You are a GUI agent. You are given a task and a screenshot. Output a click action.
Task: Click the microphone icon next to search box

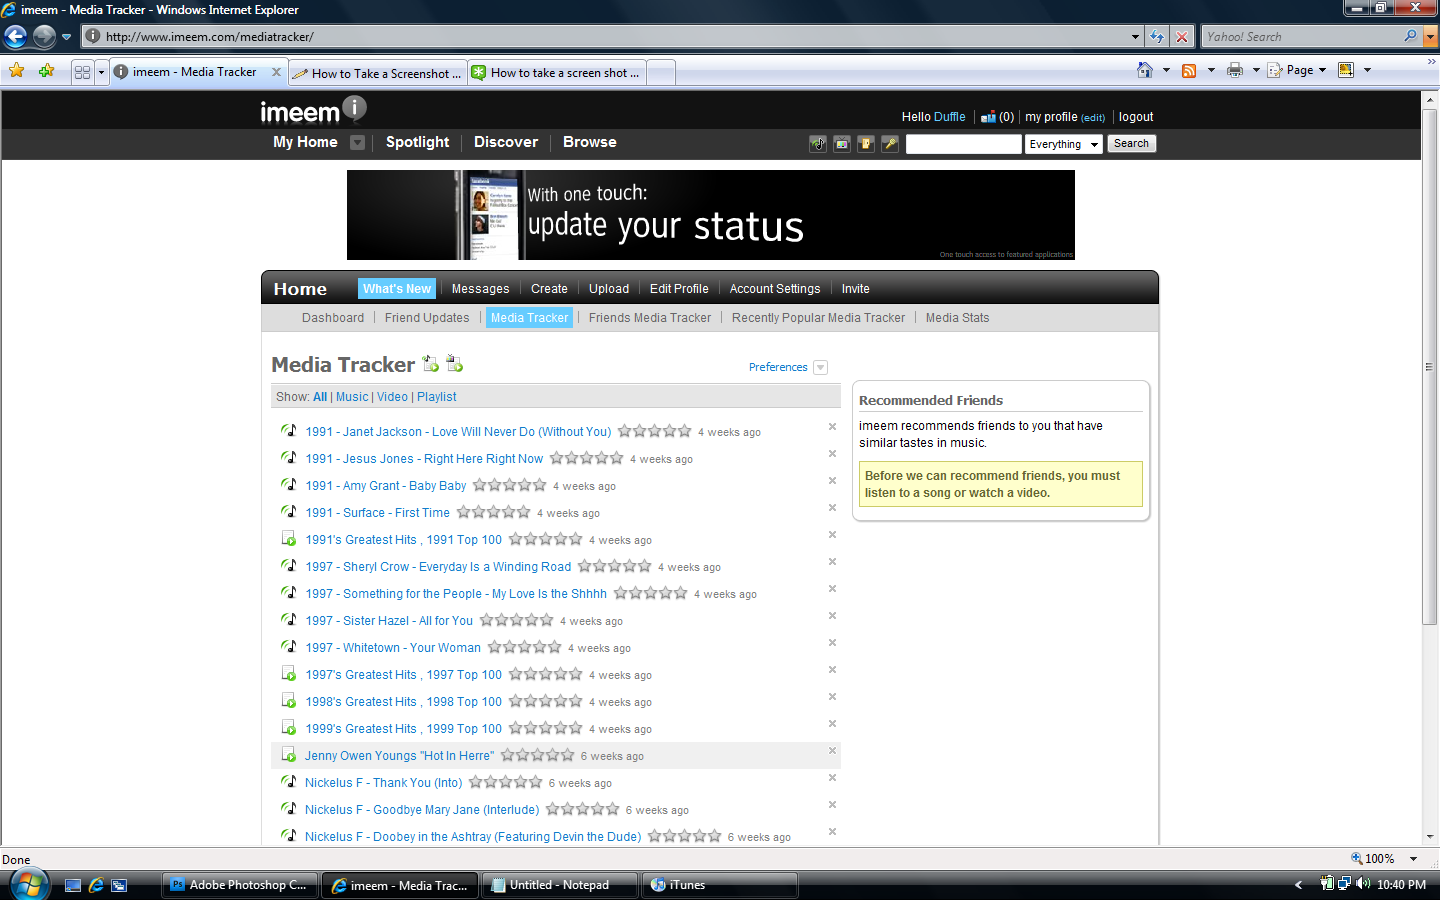890,144
